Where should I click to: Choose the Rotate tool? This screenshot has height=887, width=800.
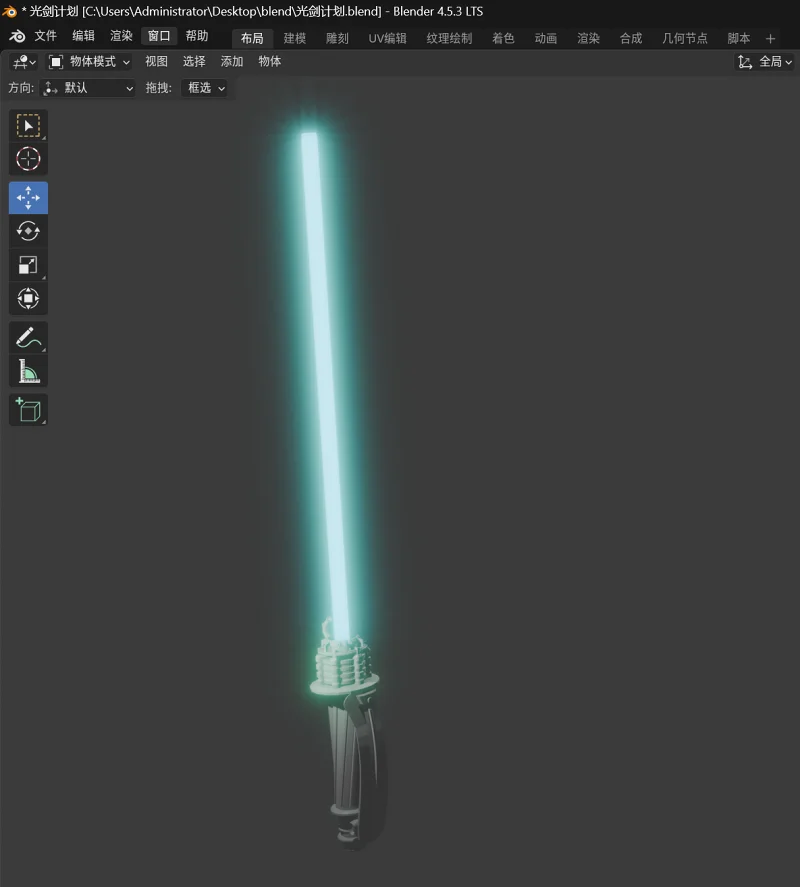pos(28,231)
